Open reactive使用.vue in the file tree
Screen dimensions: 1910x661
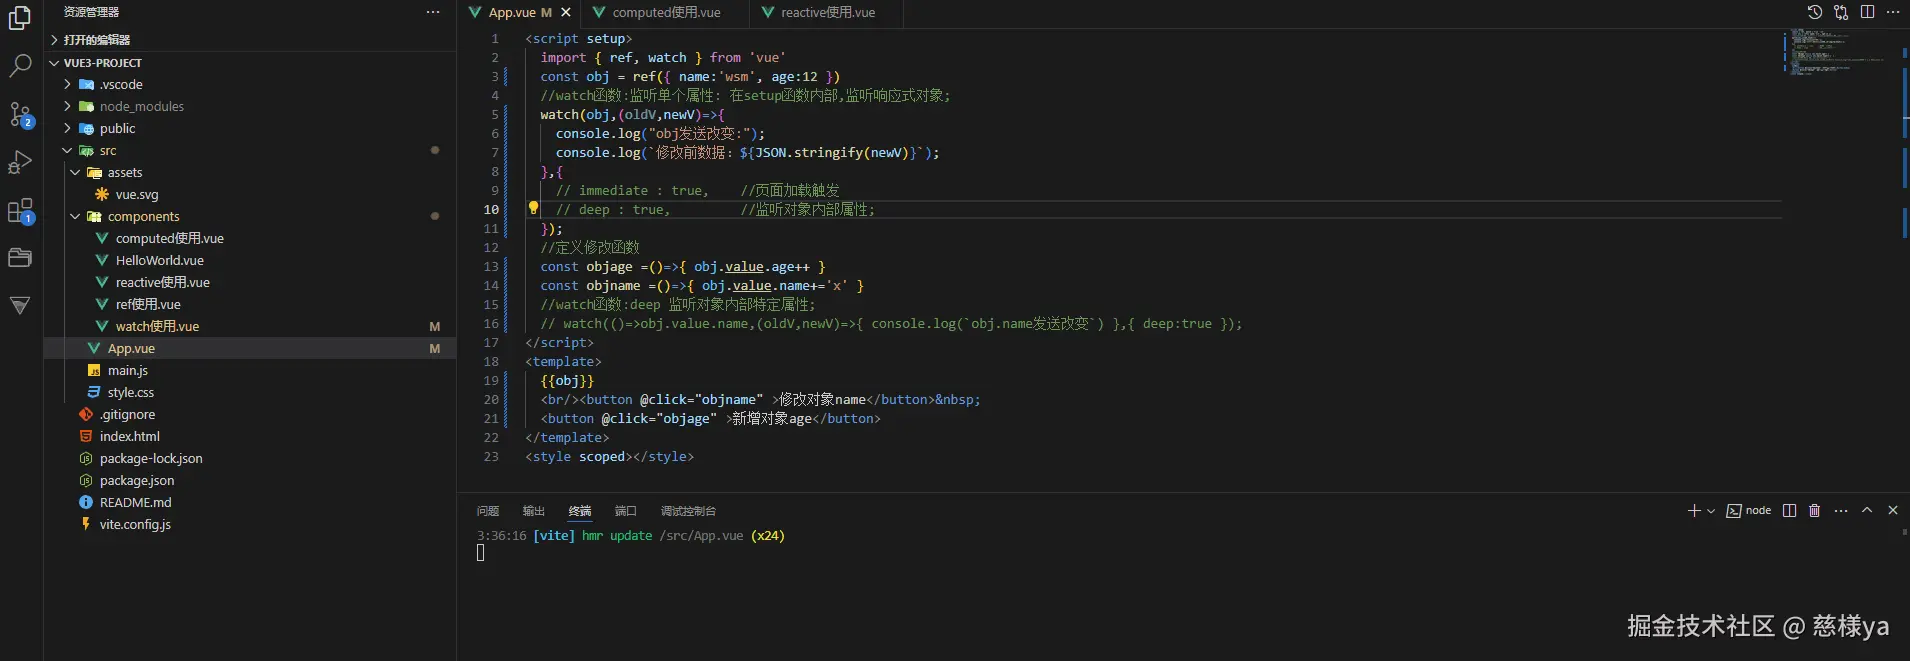pyautogui.click(x=250, y=283)
